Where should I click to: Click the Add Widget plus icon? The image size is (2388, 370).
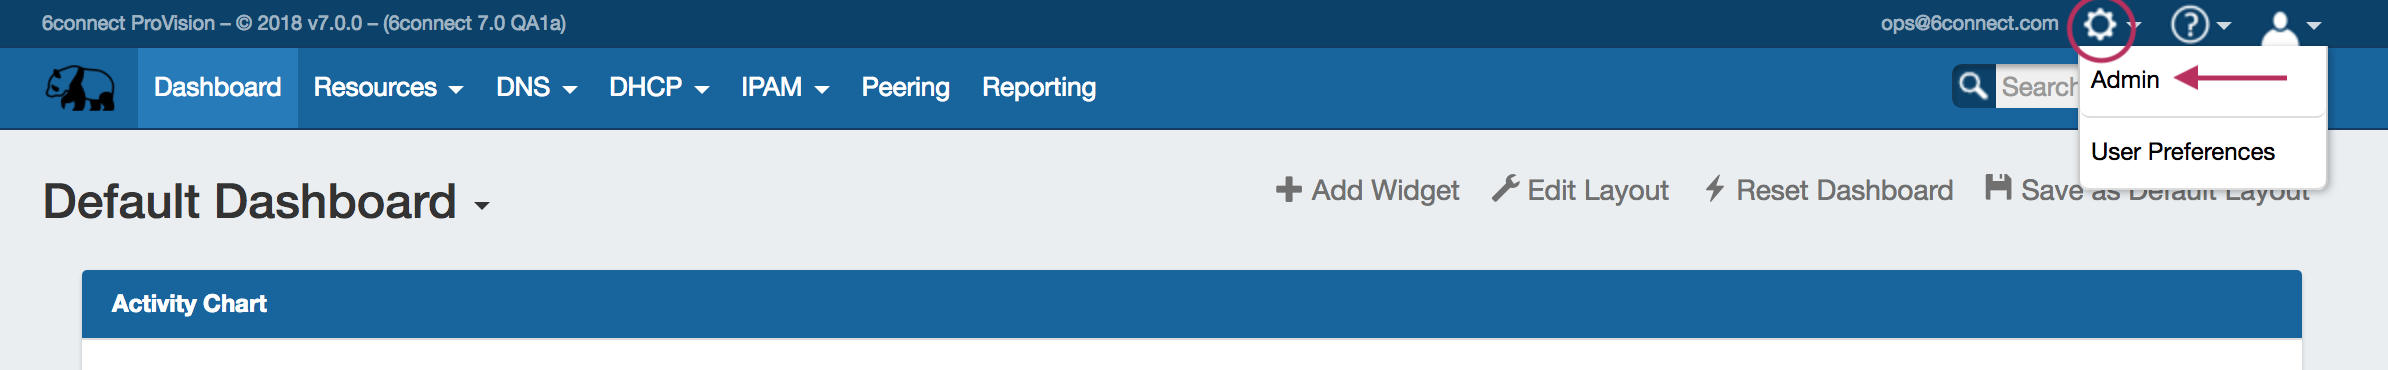[x=1288, y=189]
